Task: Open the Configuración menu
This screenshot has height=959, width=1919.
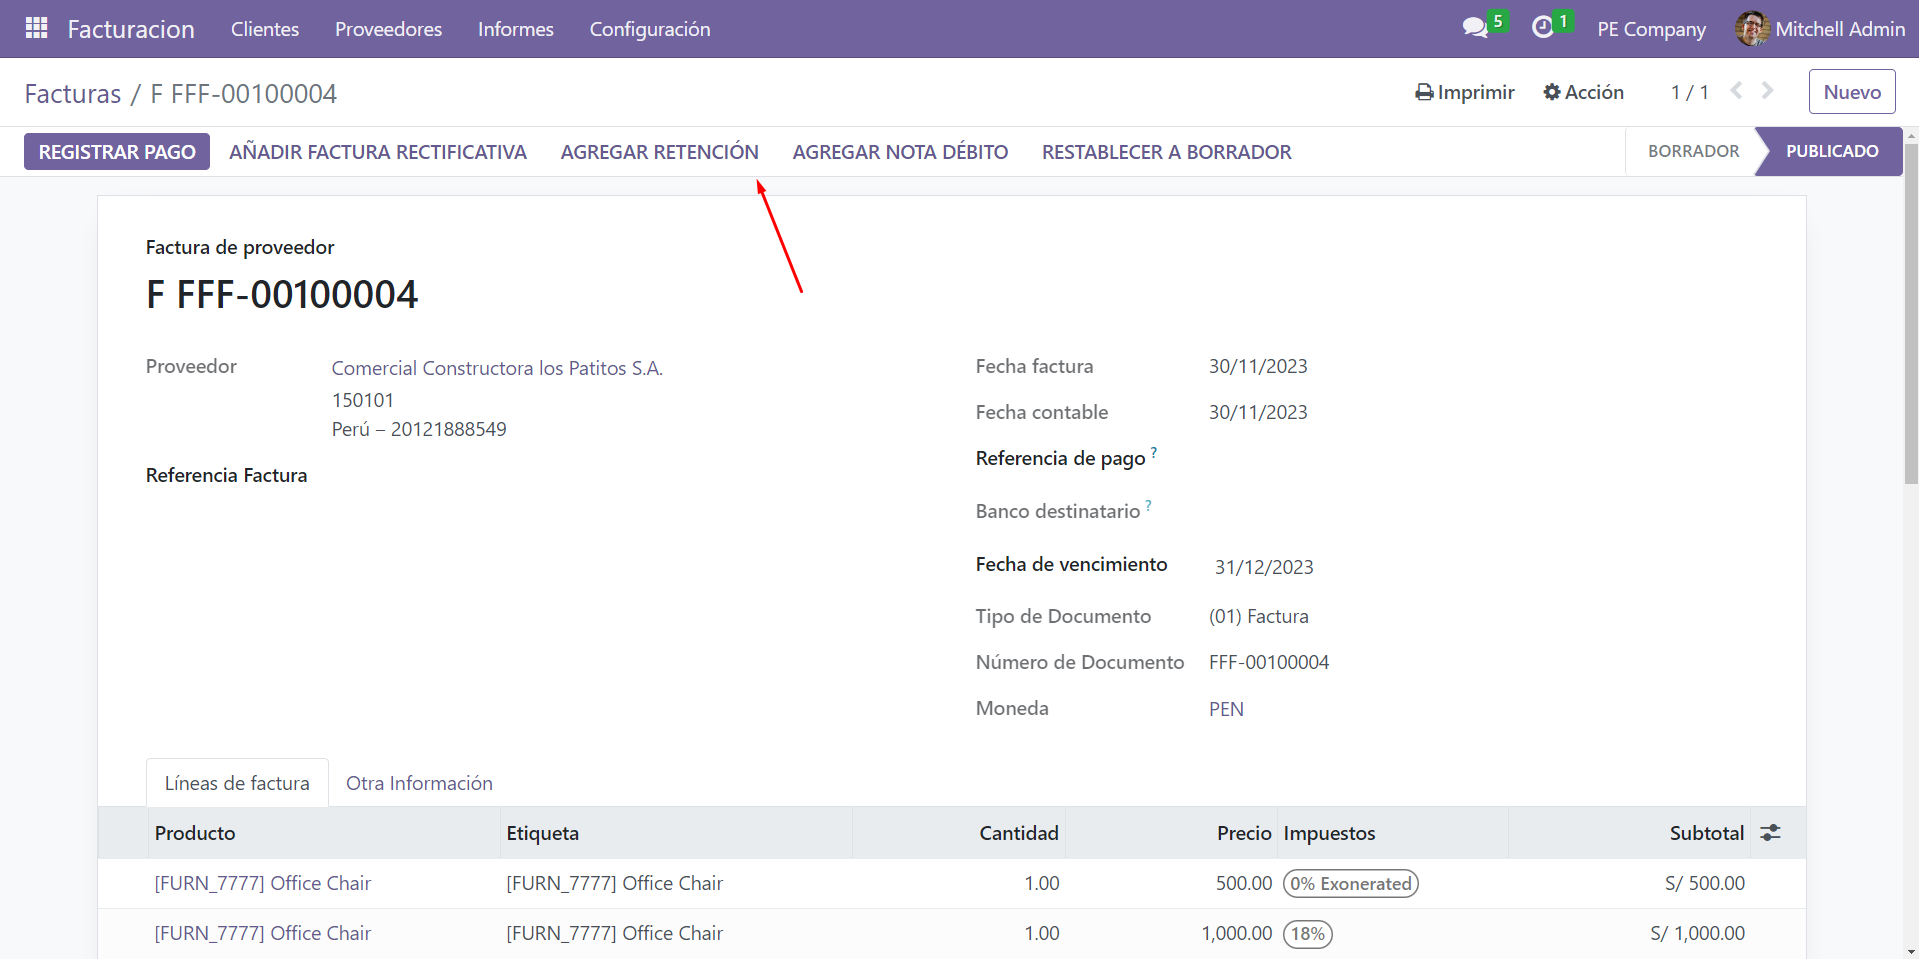Action: (650, 29)
